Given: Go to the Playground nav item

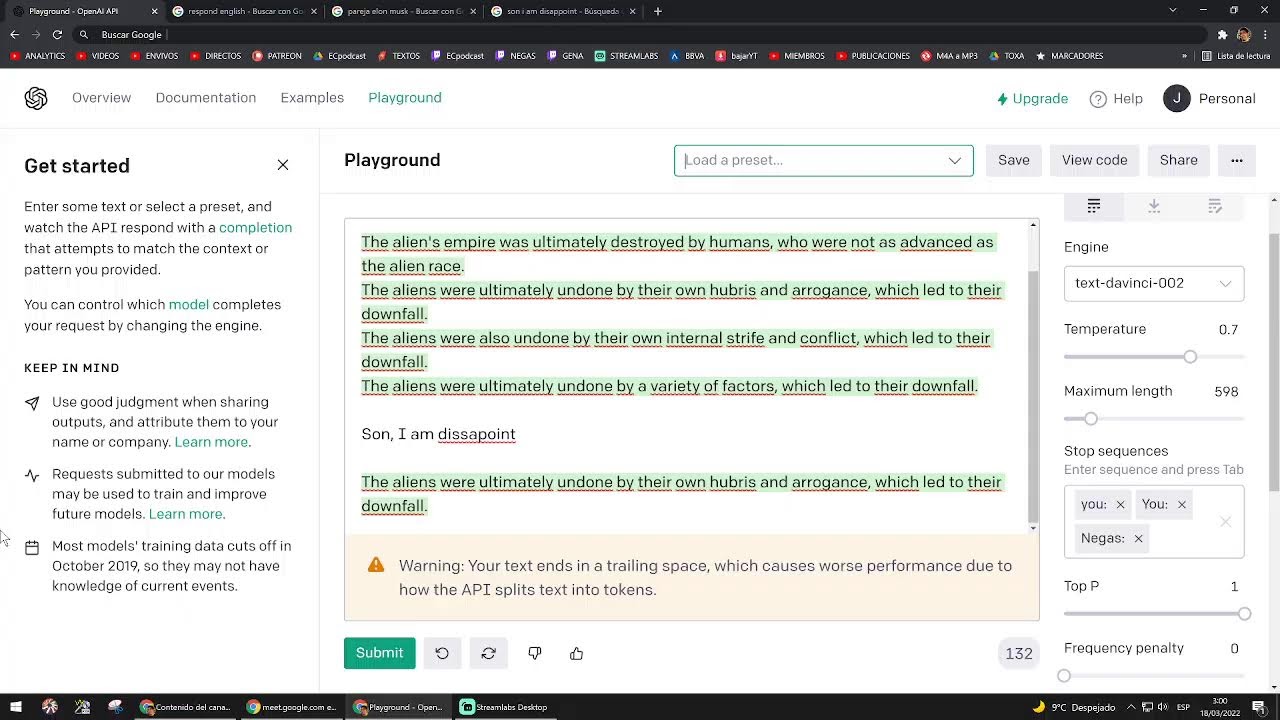Looking at the screenshot, I should (405, 98).
